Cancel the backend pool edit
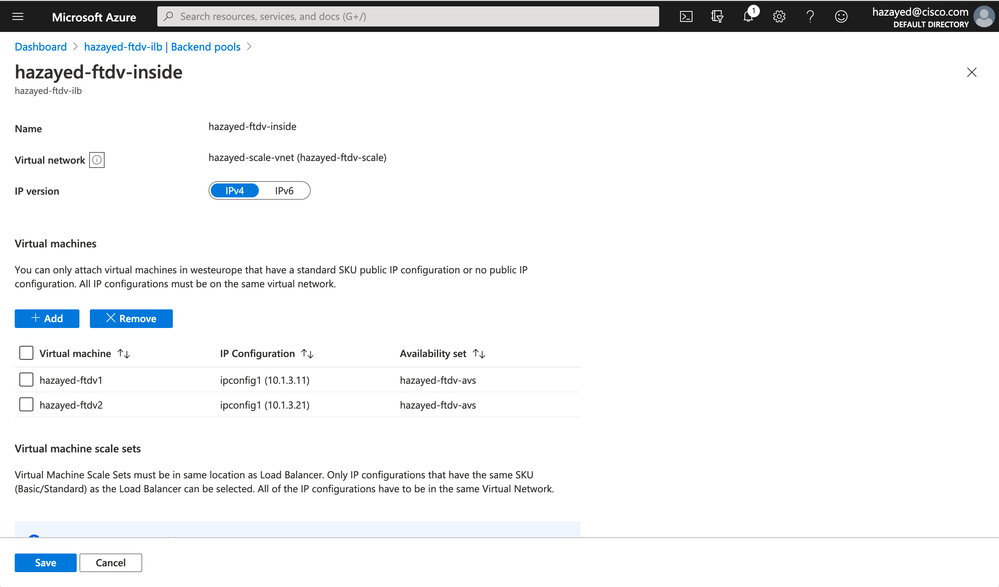999x587 pixels. 111,563
